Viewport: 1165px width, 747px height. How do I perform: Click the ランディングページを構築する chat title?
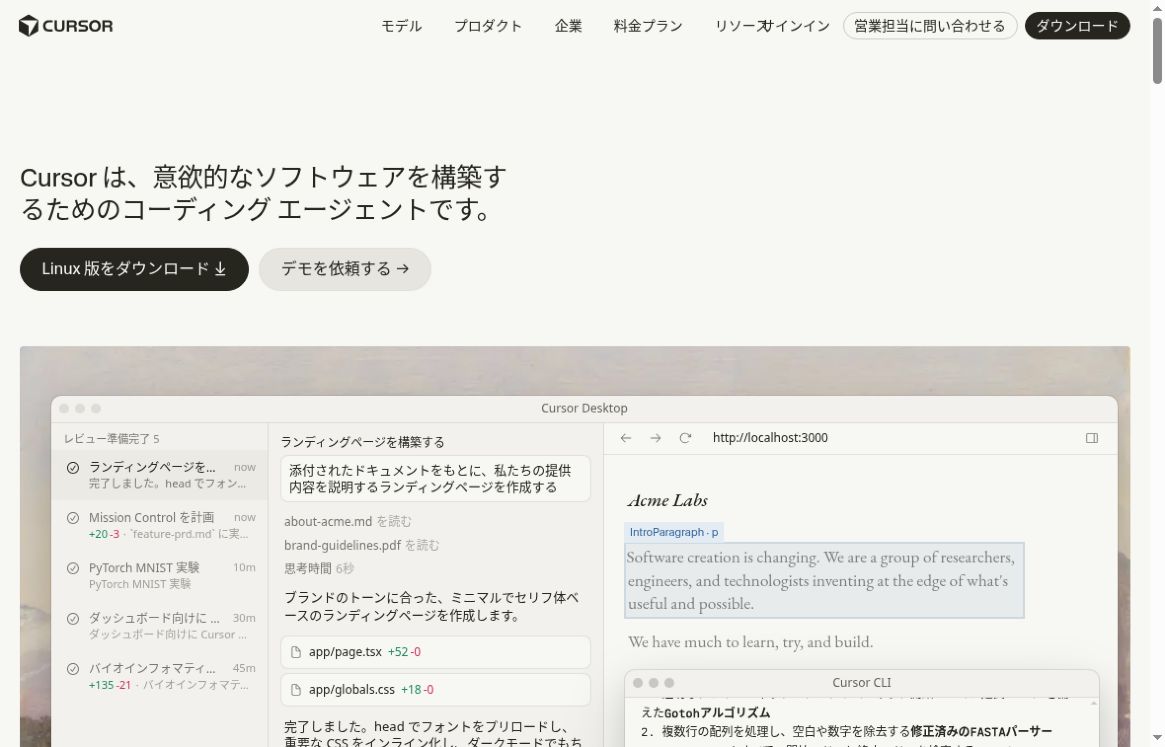point(363,442)
